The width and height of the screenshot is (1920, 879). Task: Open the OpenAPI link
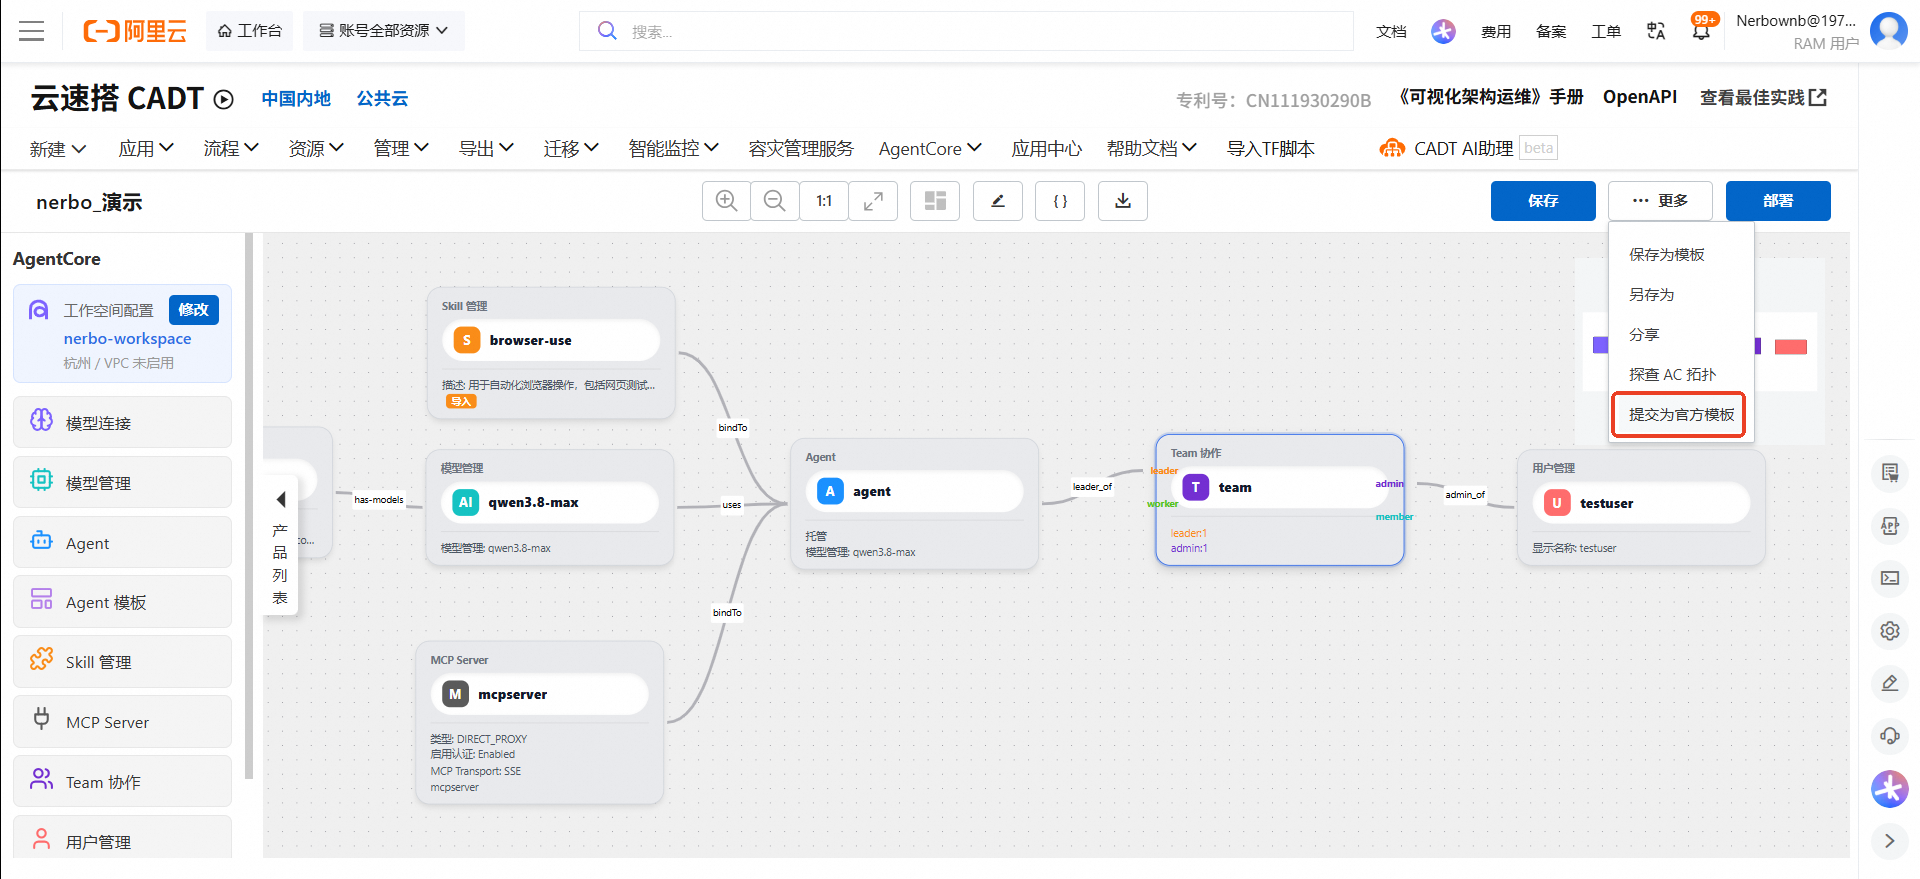point(1640,97)
